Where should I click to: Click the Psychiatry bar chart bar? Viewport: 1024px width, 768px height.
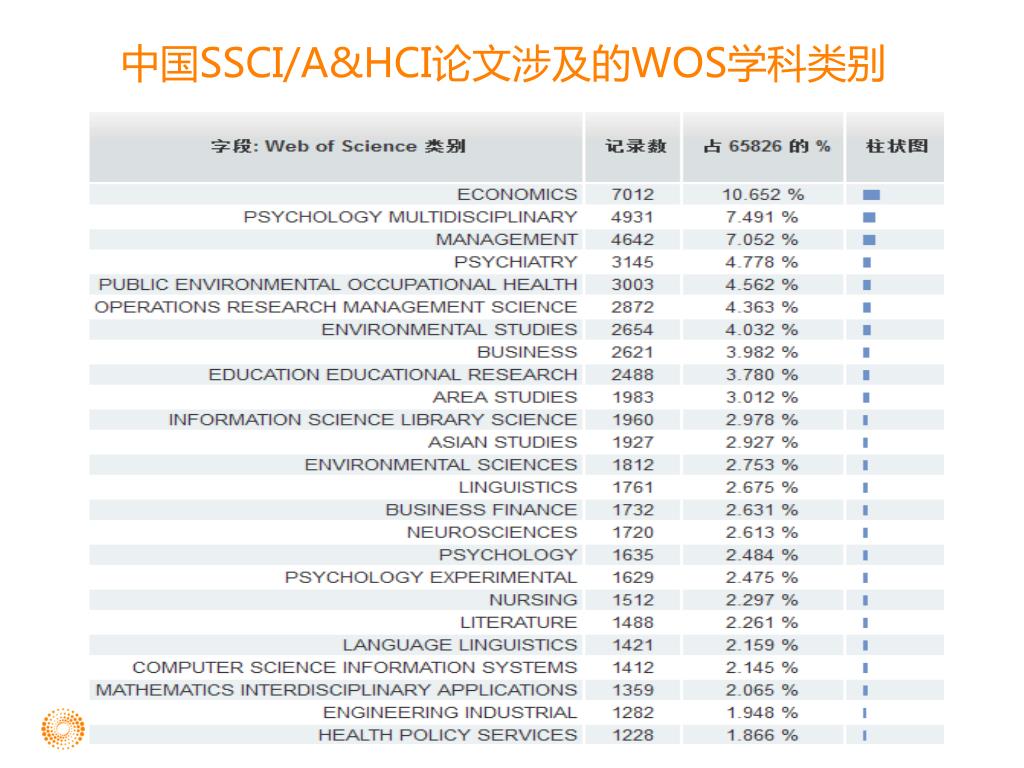point(867,263)
